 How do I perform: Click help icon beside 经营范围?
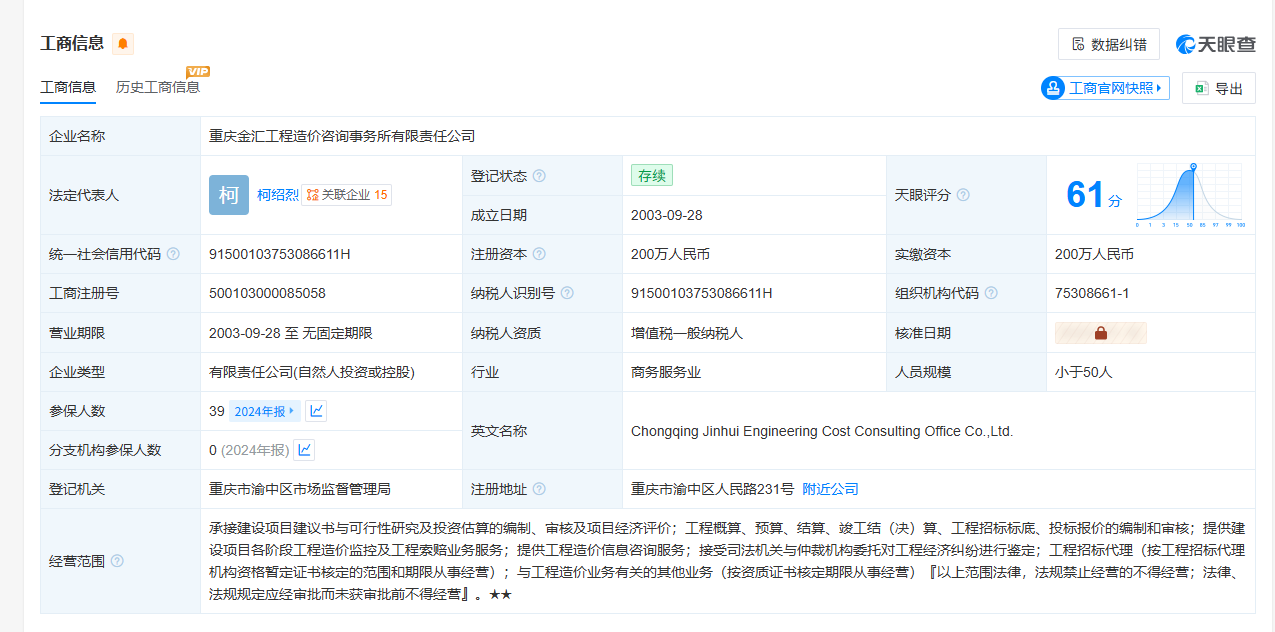coord(117,561)
